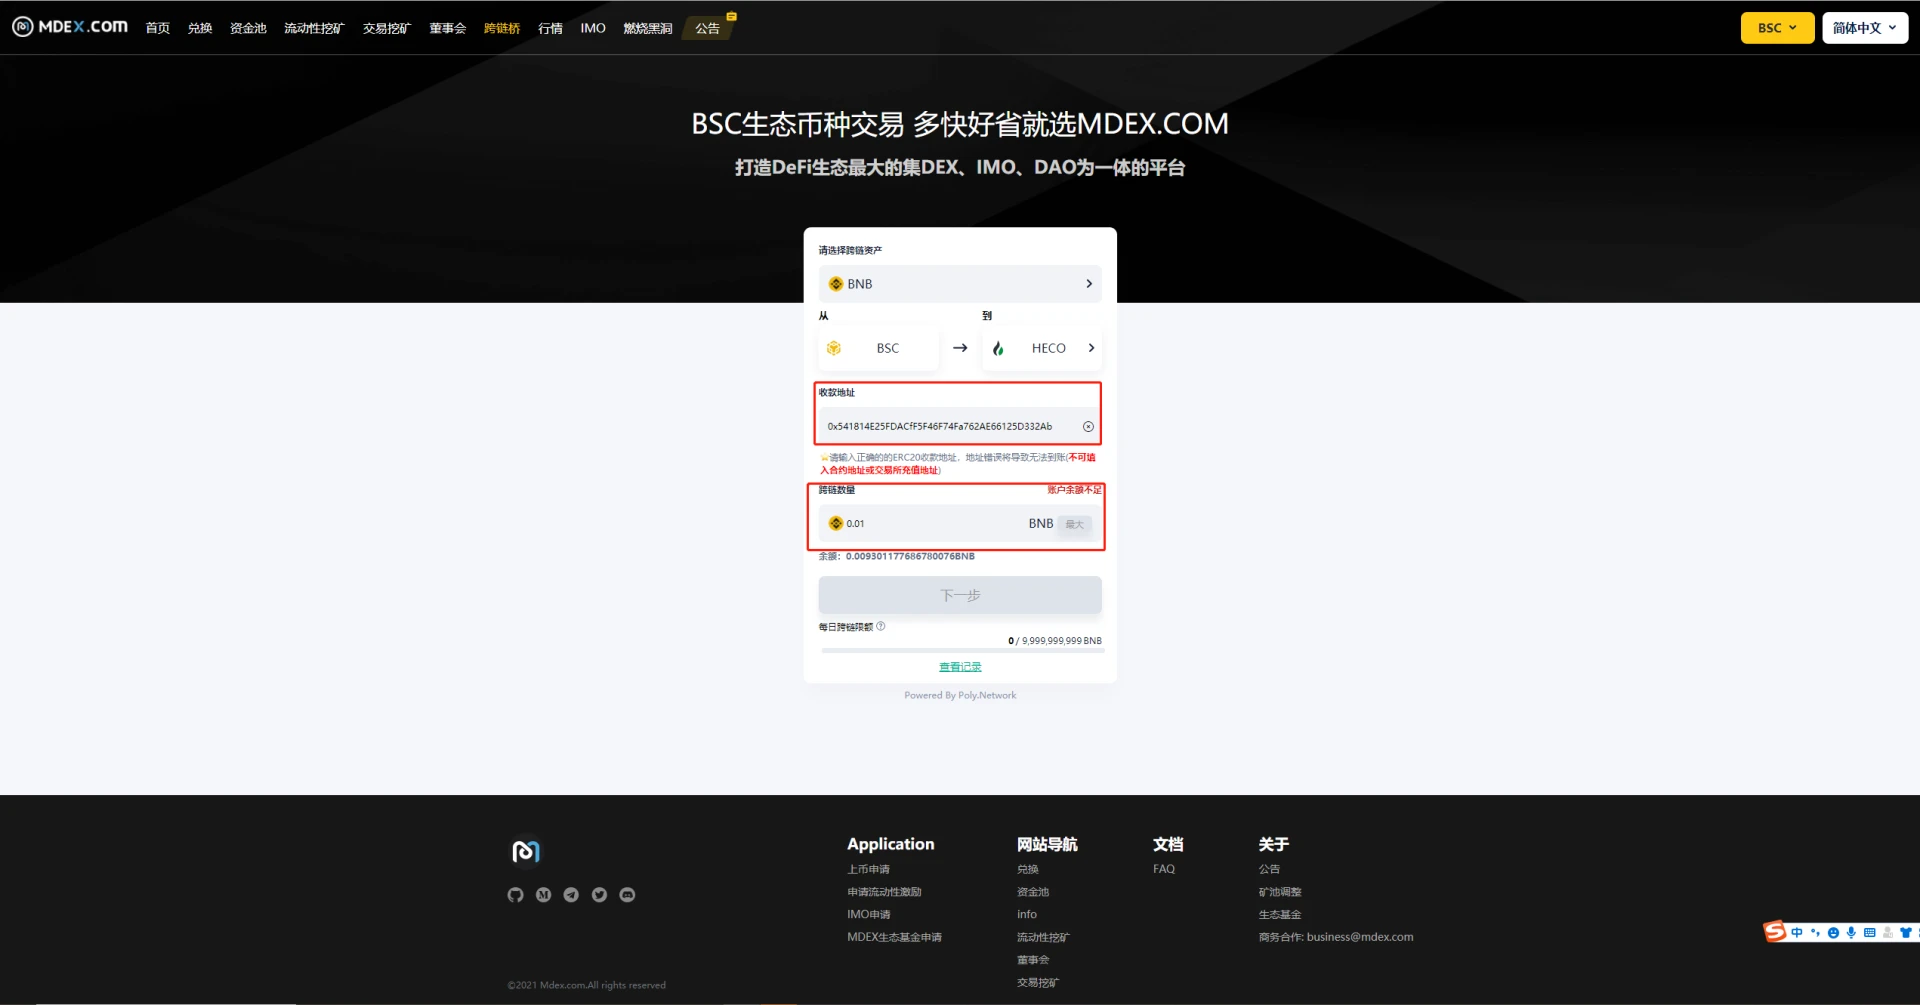Clear the recipient address using the circle-x icon
This screenshot has width=1920, height=1005.
[1088, 426]
